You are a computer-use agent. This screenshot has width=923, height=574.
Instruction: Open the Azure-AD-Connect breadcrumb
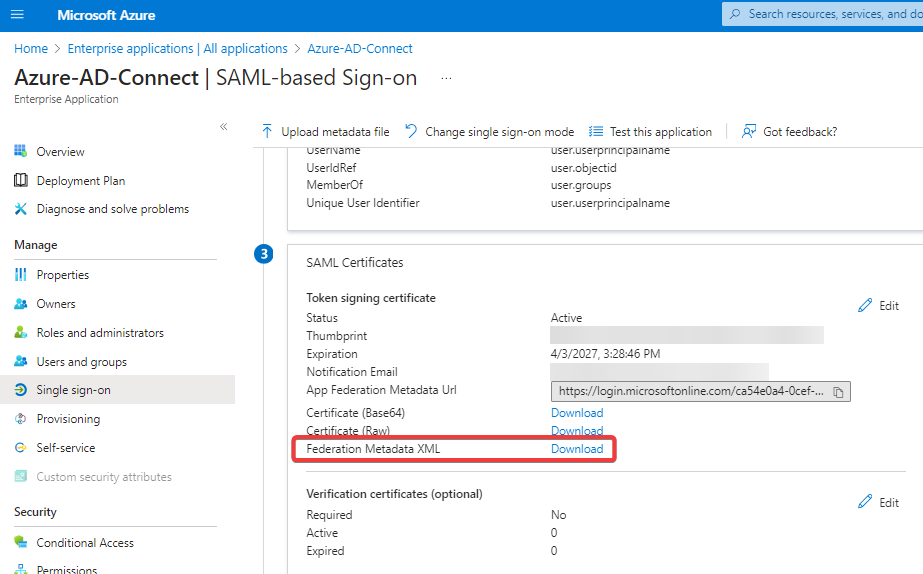tap(360, 48)
